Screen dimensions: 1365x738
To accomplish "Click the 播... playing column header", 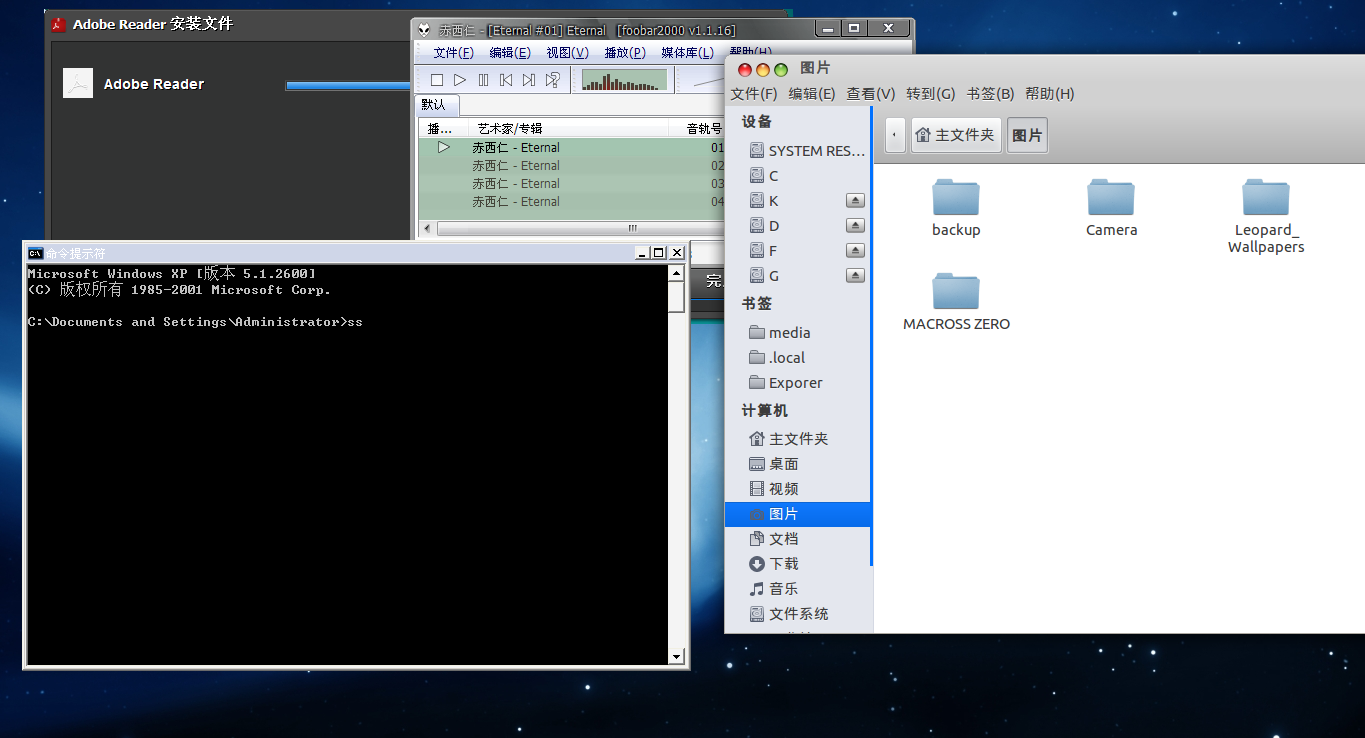I will click(442, 128).
